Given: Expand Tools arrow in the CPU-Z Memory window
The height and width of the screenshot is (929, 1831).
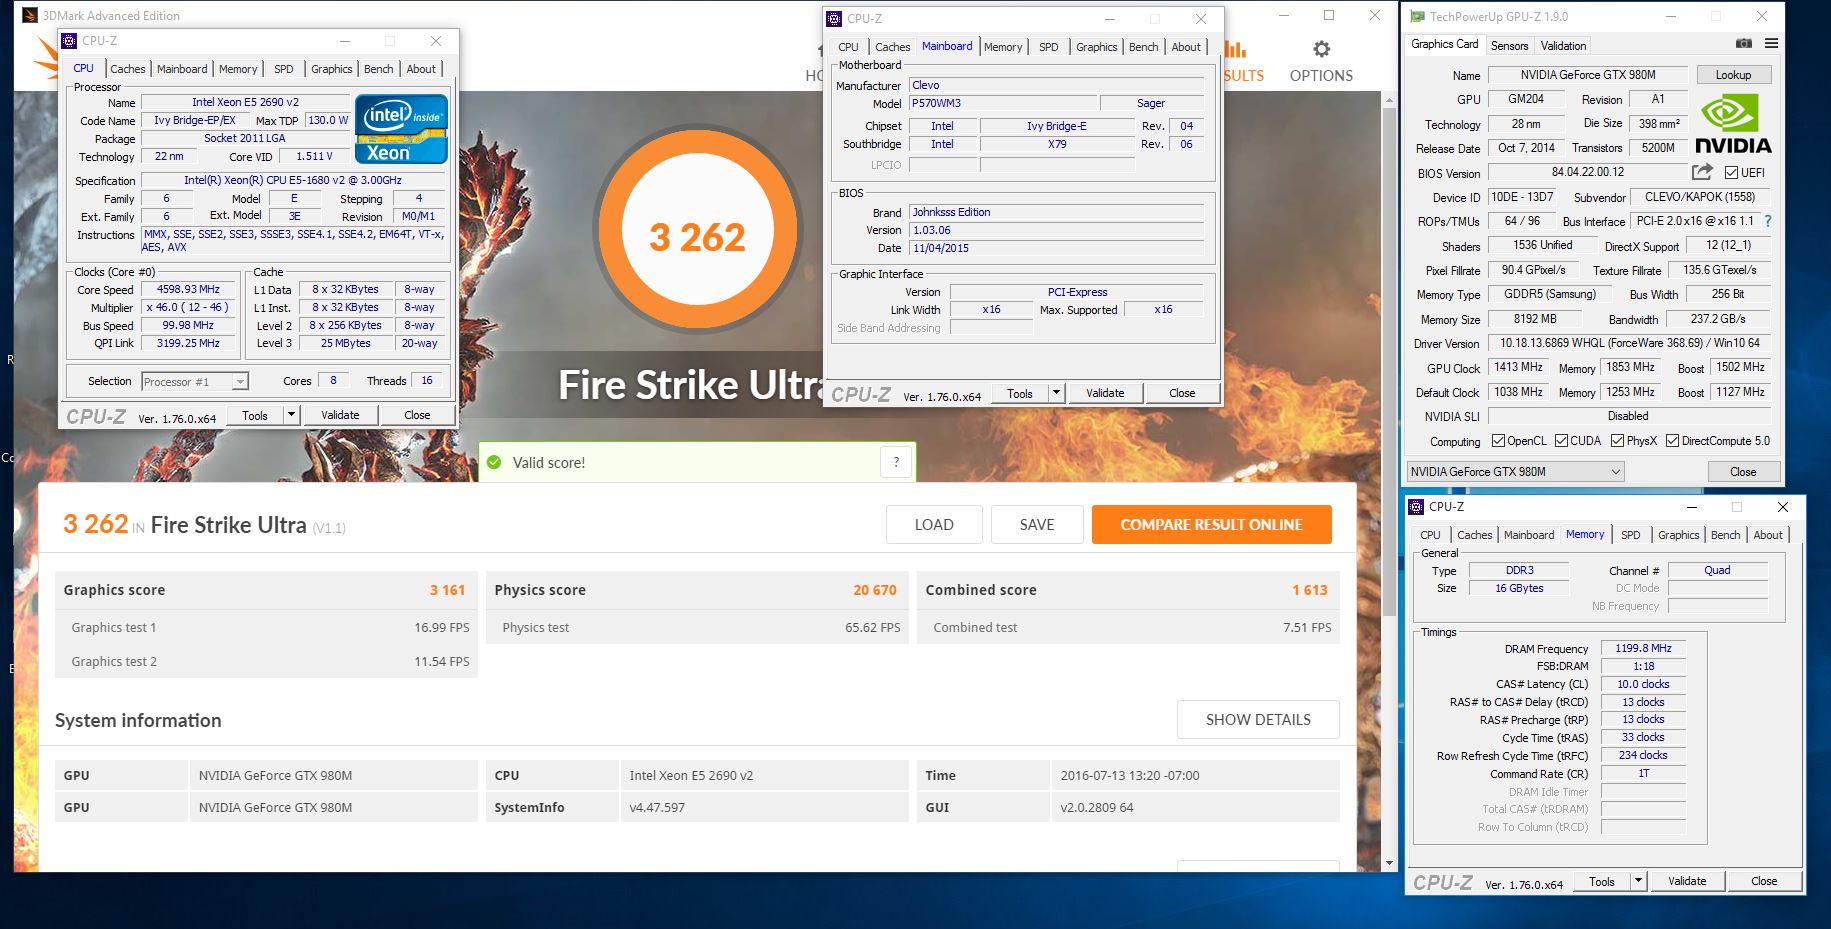Looking at the screenshot, I should coord(1638,881).
